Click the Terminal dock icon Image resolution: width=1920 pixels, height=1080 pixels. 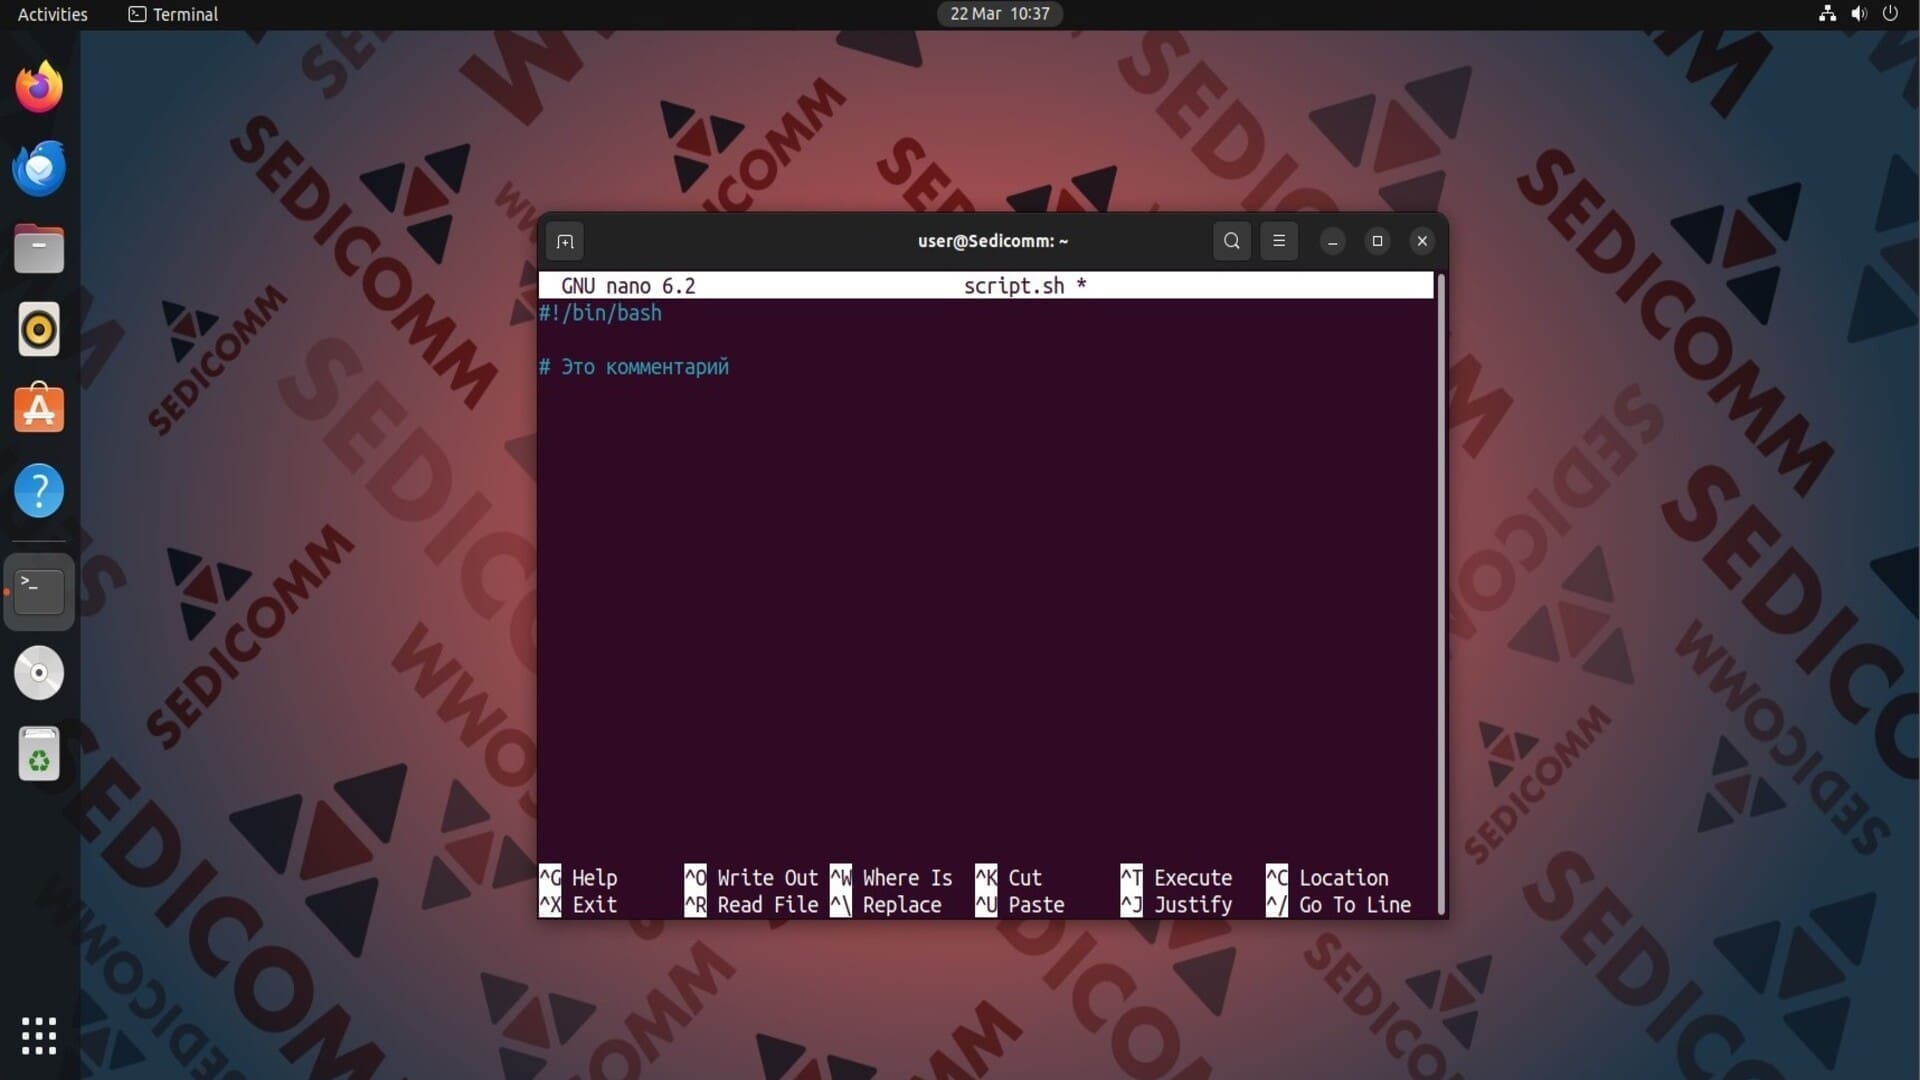pyautogui.click(x=39, y=592)
